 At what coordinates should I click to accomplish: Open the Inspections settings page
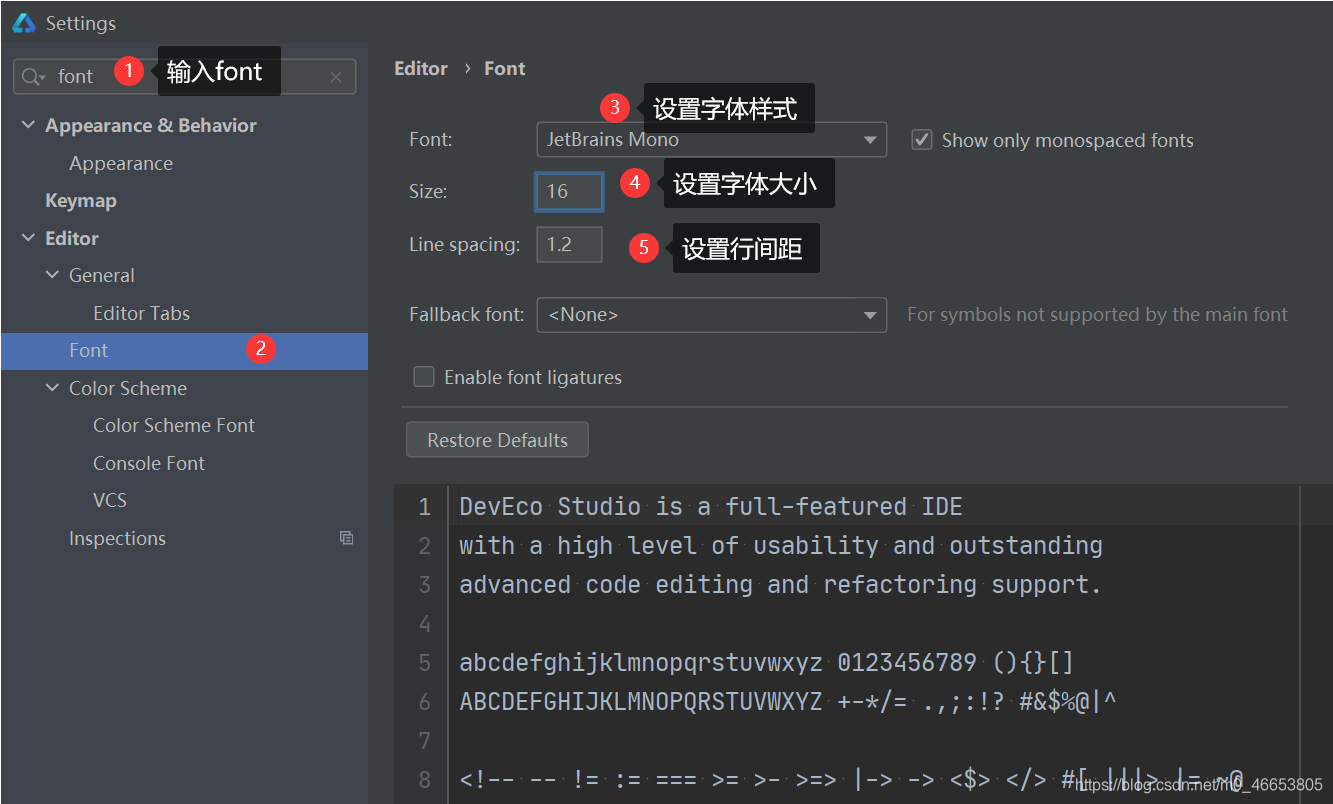pos(117,539)
